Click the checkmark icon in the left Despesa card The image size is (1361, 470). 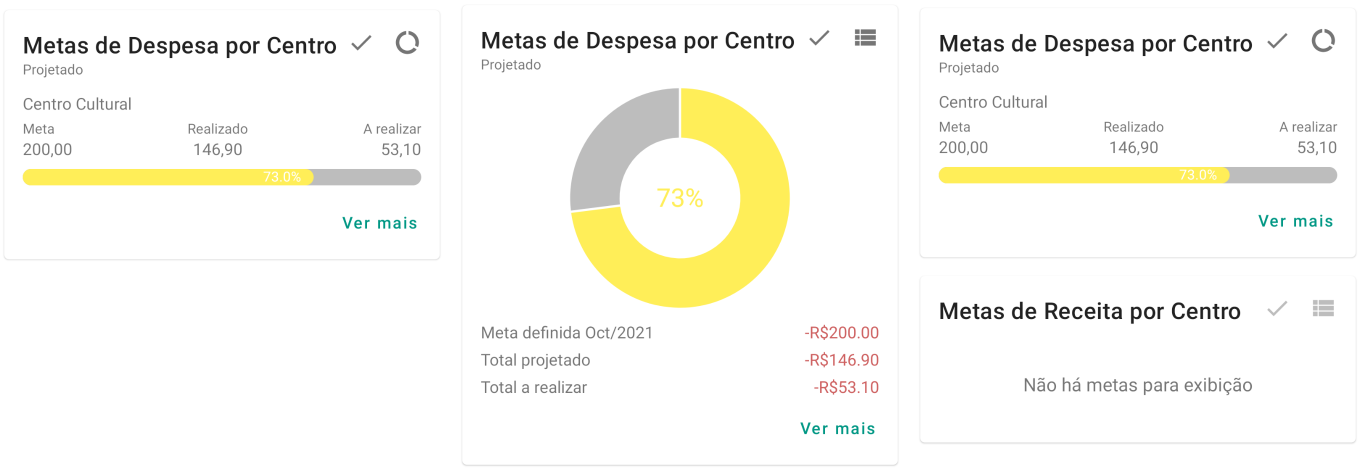(362, 44)
